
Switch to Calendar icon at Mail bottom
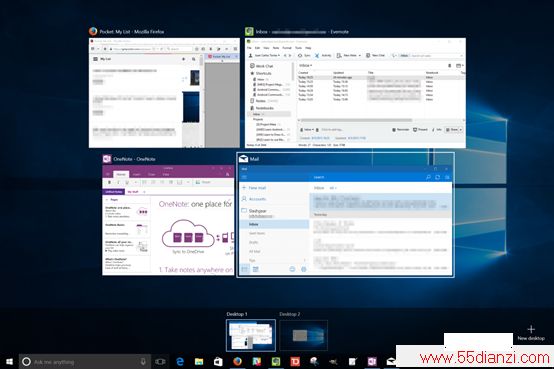(x=255, y=269)
